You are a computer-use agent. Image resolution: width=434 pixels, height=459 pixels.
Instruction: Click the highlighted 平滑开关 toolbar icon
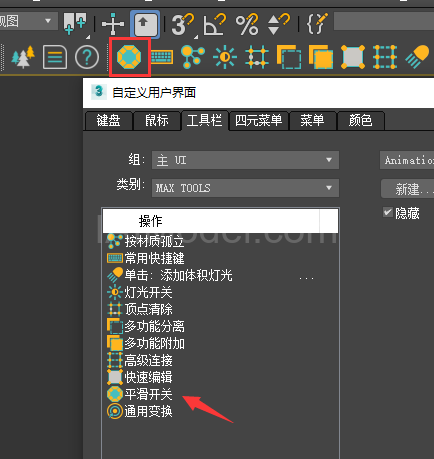coord(129,57)
